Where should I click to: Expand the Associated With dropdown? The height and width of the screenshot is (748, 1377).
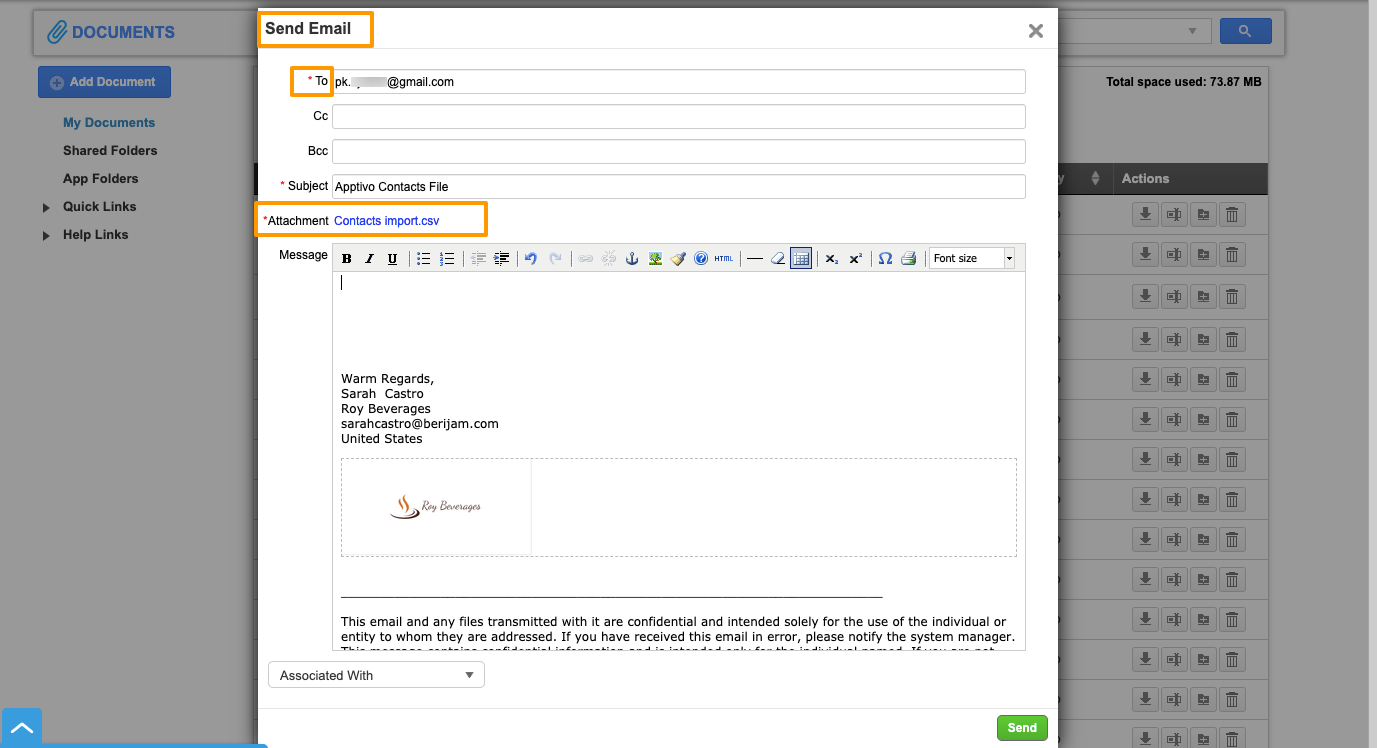click(x=376, y=676)
